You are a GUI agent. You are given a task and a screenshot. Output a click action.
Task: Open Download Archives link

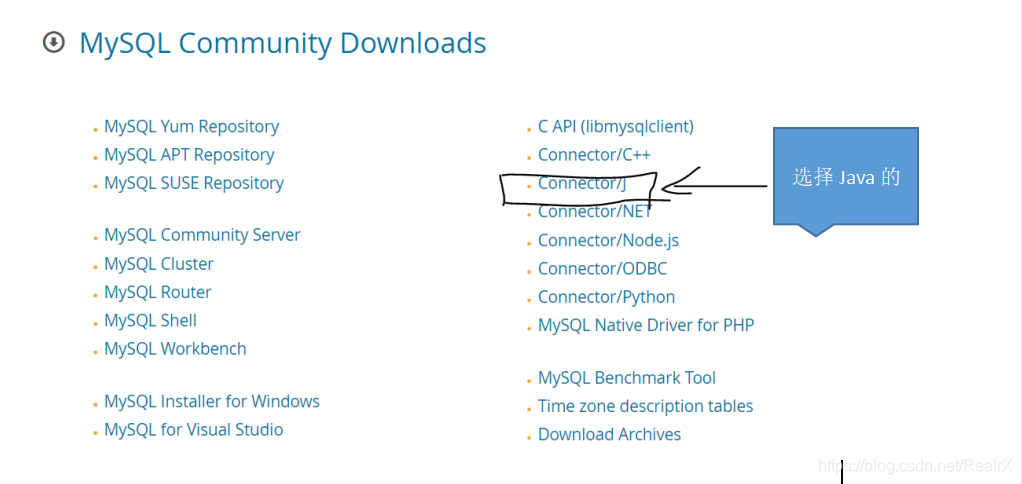click(x=609, y=434)
